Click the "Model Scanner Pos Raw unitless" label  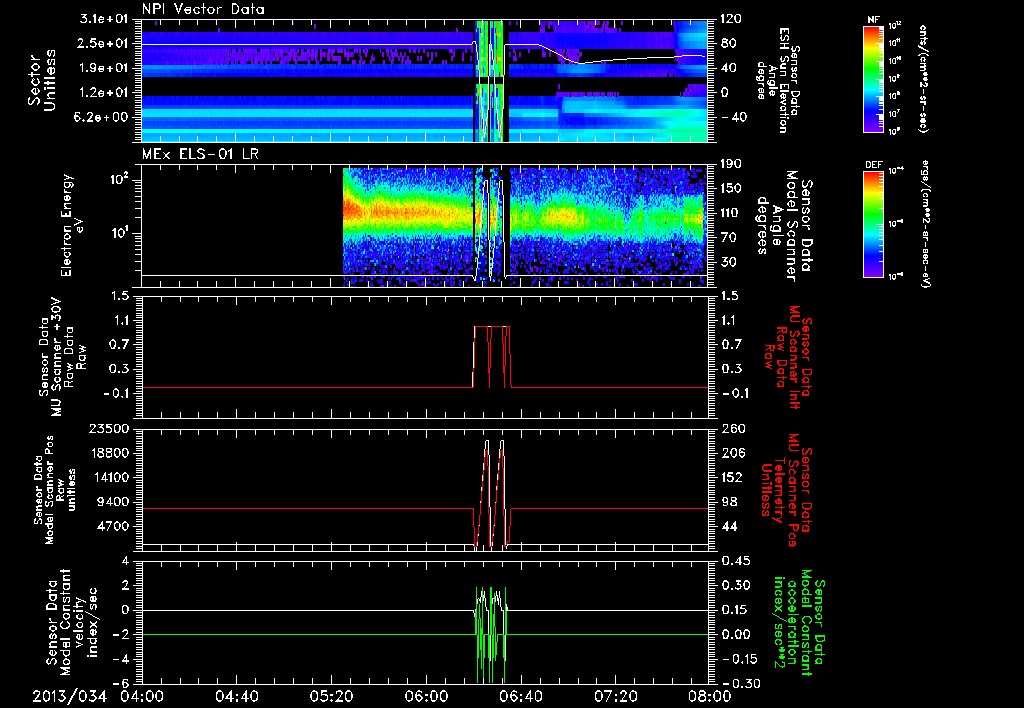click(x=56, y=490)
